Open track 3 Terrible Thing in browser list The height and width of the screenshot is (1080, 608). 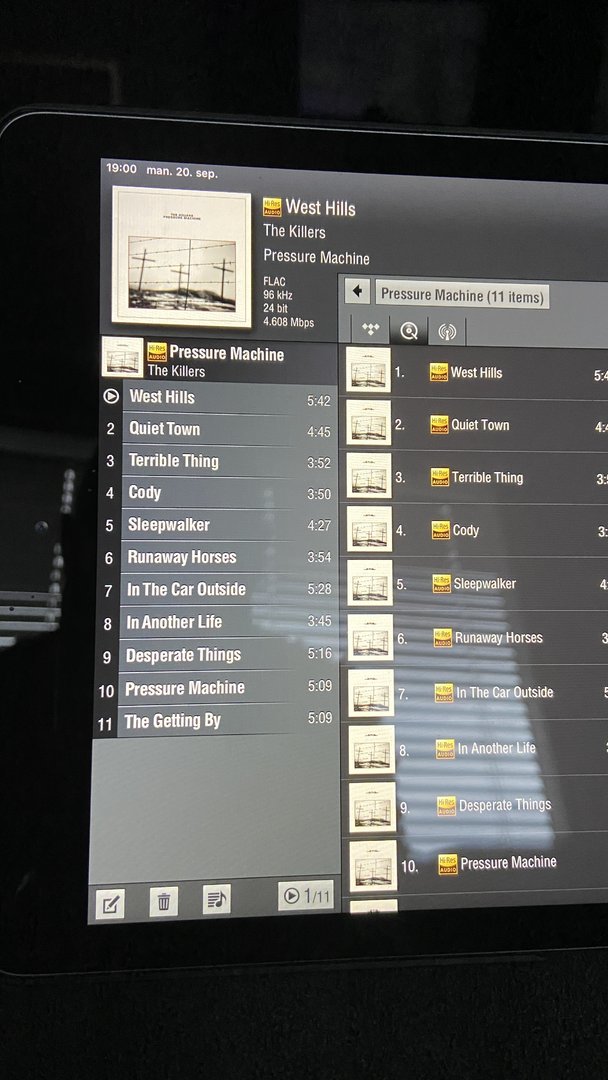(x=476, y=477)
